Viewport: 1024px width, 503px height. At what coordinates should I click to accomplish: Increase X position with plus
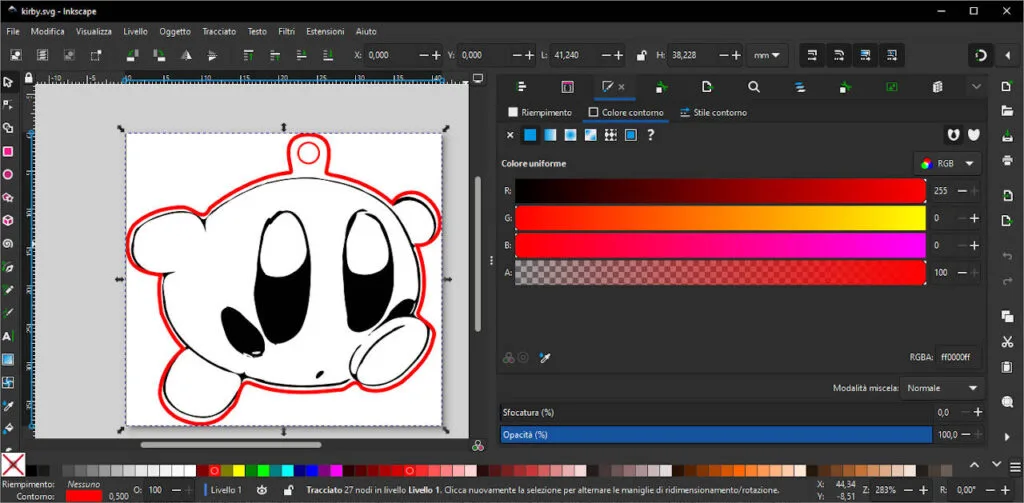438,56
